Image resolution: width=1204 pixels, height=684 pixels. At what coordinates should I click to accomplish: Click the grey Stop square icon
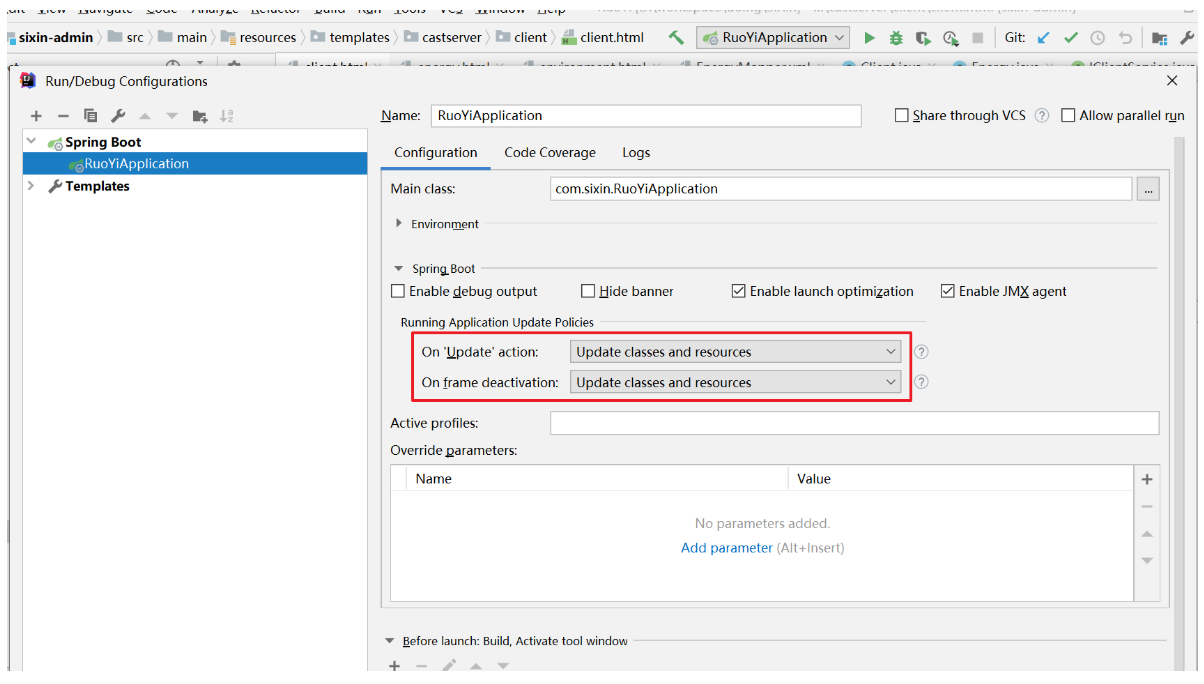click(977, 38)
